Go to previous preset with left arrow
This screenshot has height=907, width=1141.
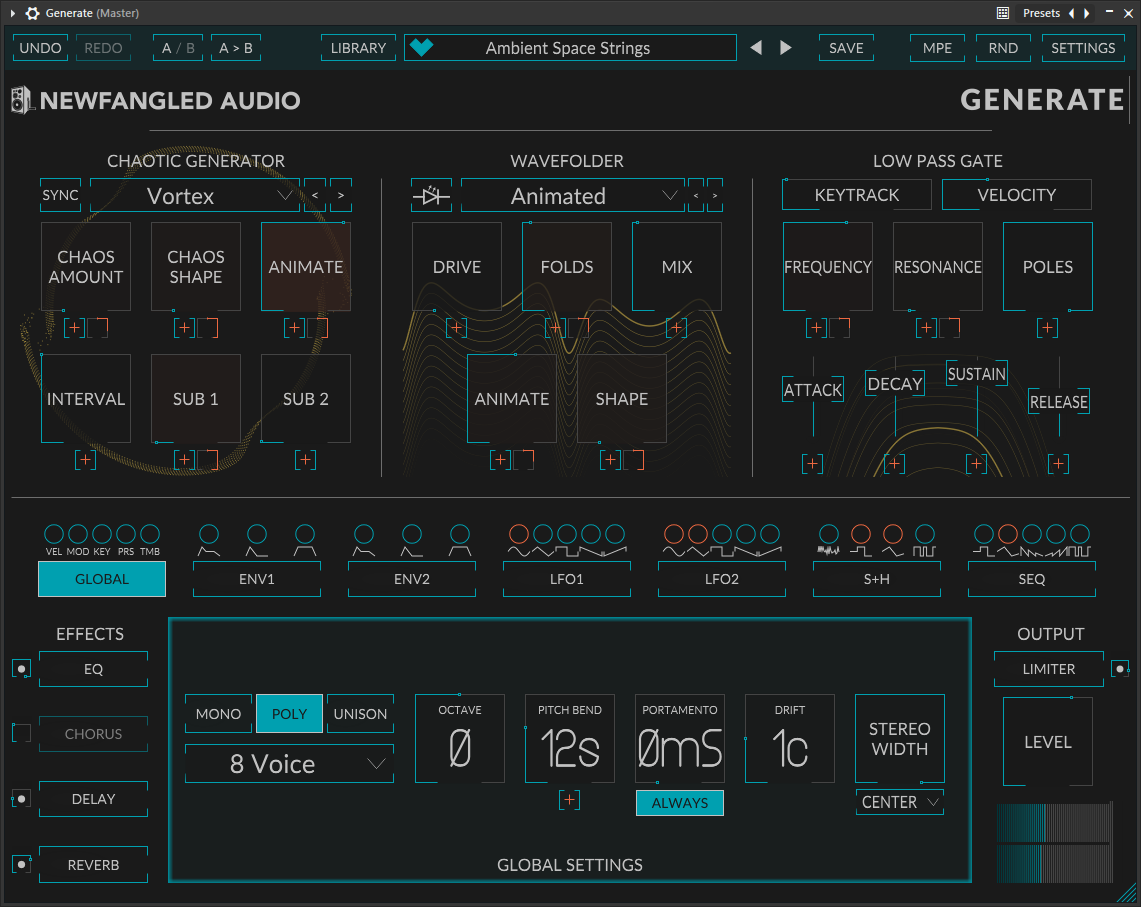point(756,47)
